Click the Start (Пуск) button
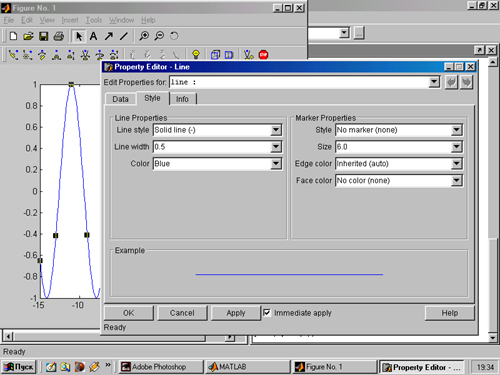This screenshot has height=375, width=500. pos(19,367)
